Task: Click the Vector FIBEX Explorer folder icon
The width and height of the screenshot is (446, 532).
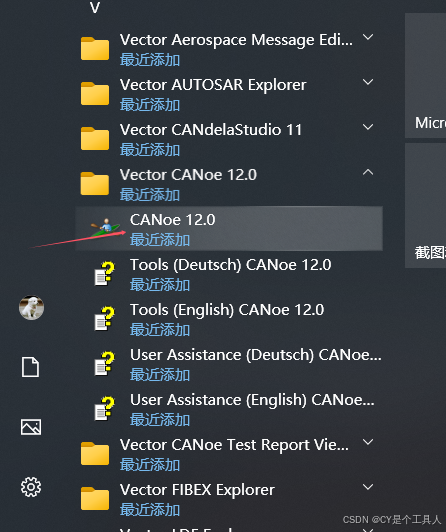Action: (x=95, y=498)
